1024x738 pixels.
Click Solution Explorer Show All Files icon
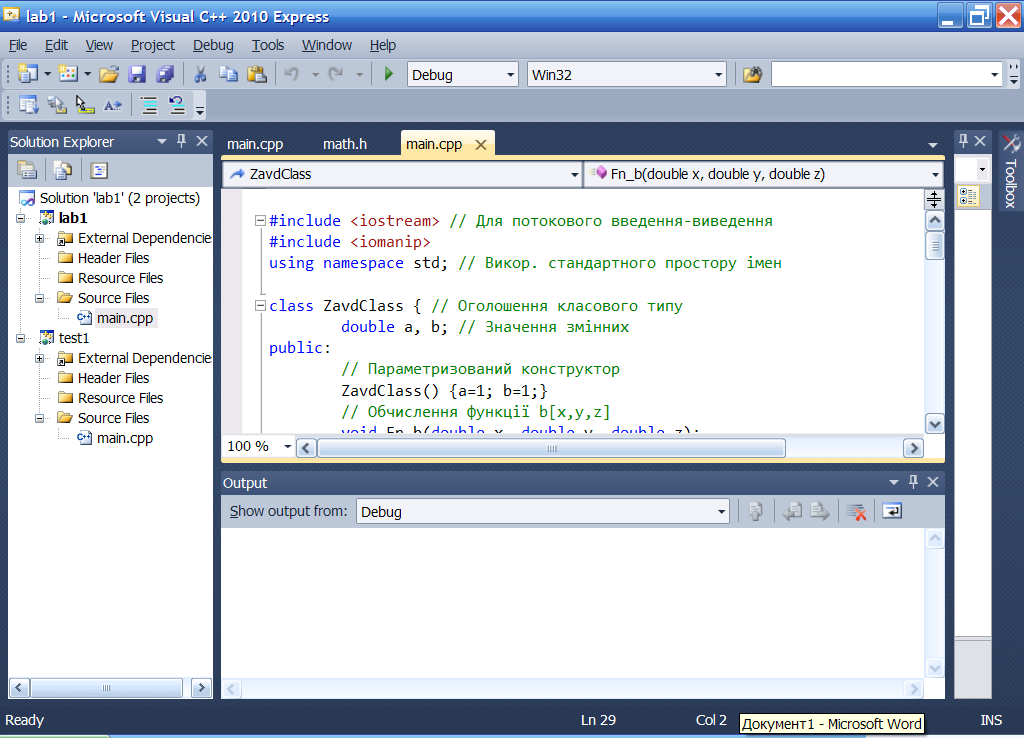(62, 170)
